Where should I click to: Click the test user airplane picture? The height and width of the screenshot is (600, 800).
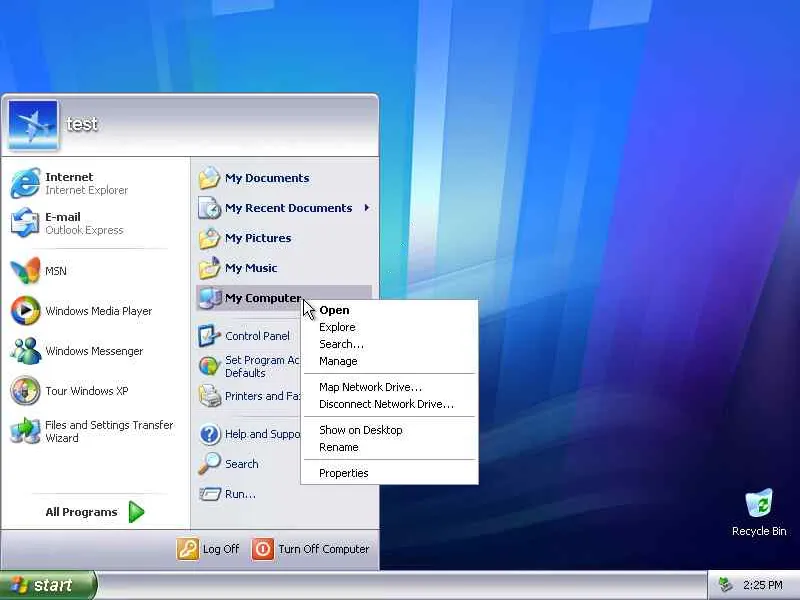[33, 125]
